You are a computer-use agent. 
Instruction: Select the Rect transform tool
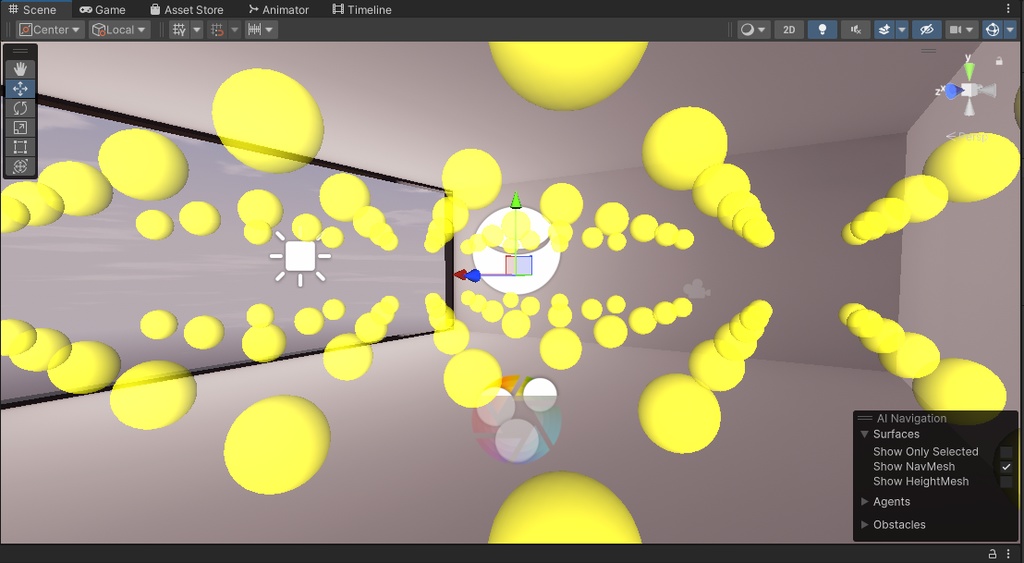click(20, 147)
